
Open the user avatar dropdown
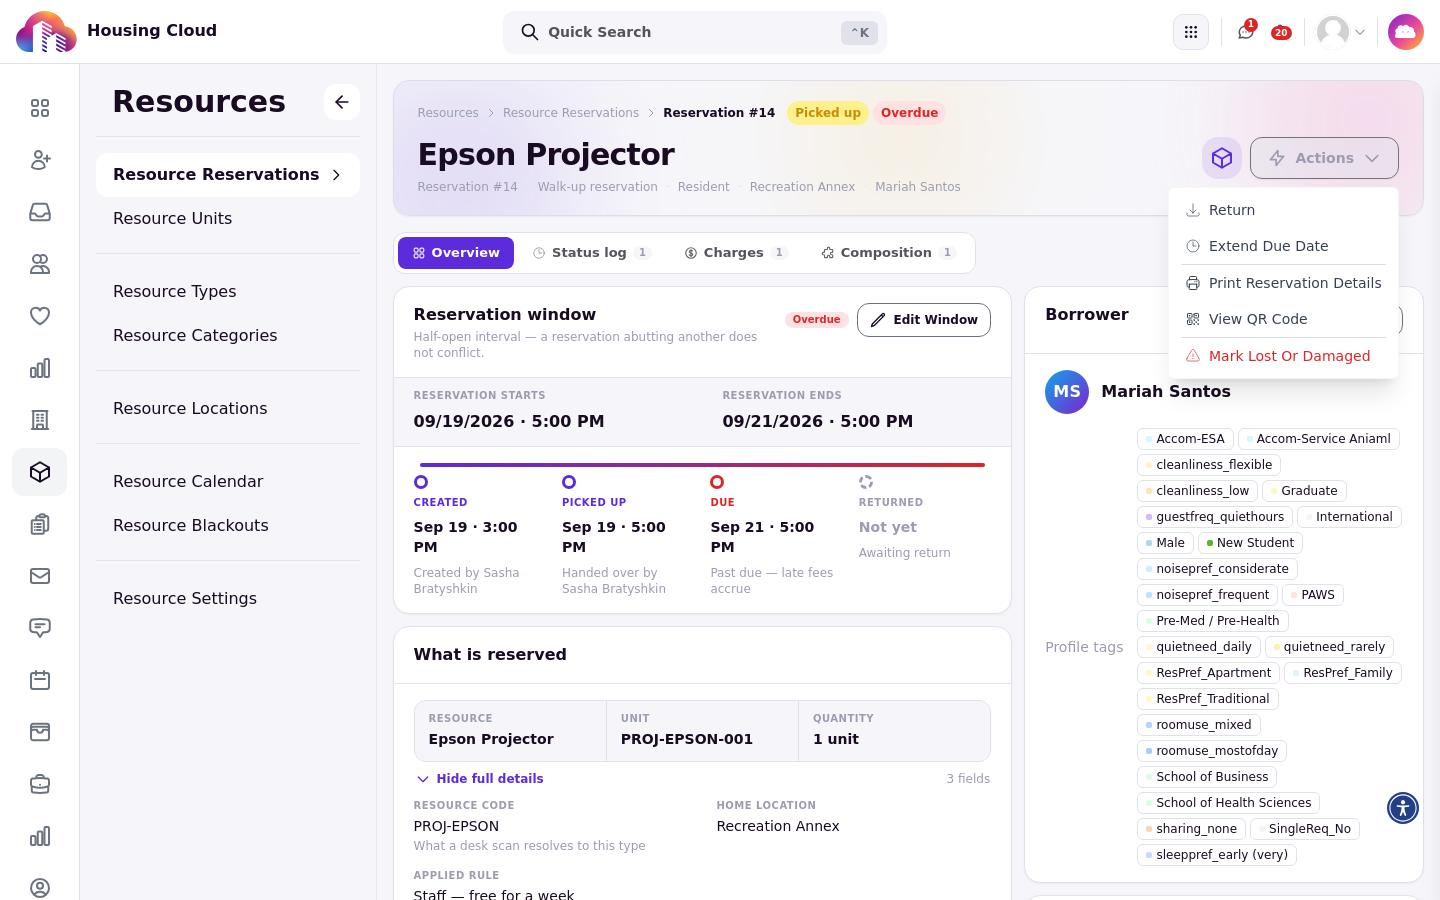pos(1341,32)
